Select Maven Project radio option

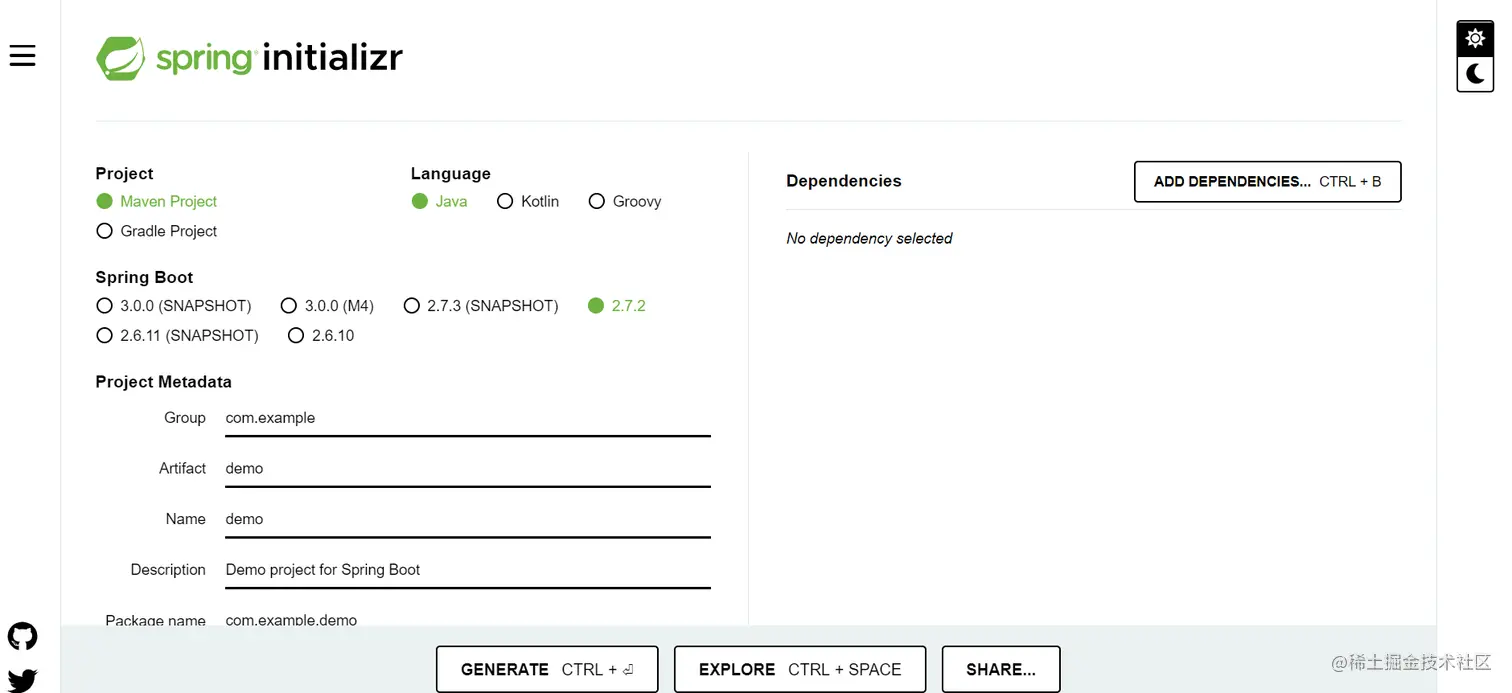(156, 201)
